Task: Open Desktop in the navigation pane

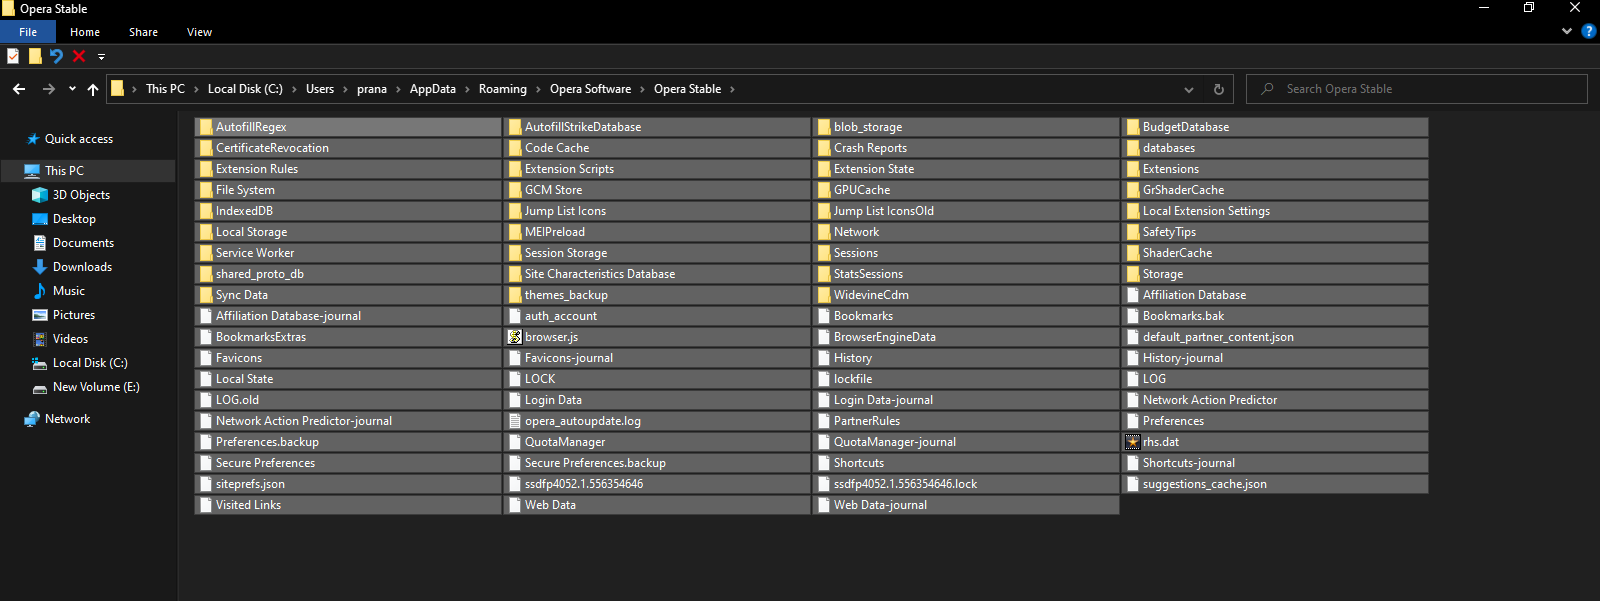Action: click(x=74, y=219)
